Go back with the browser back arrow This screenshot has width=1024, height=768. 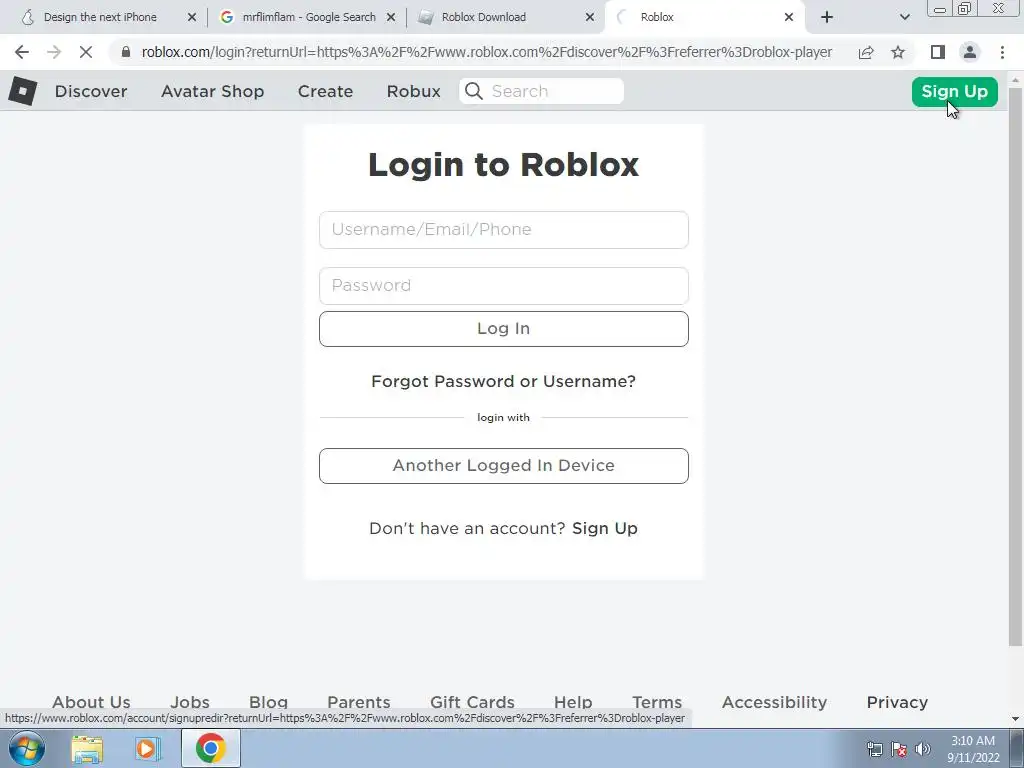(x=22, y=52)
